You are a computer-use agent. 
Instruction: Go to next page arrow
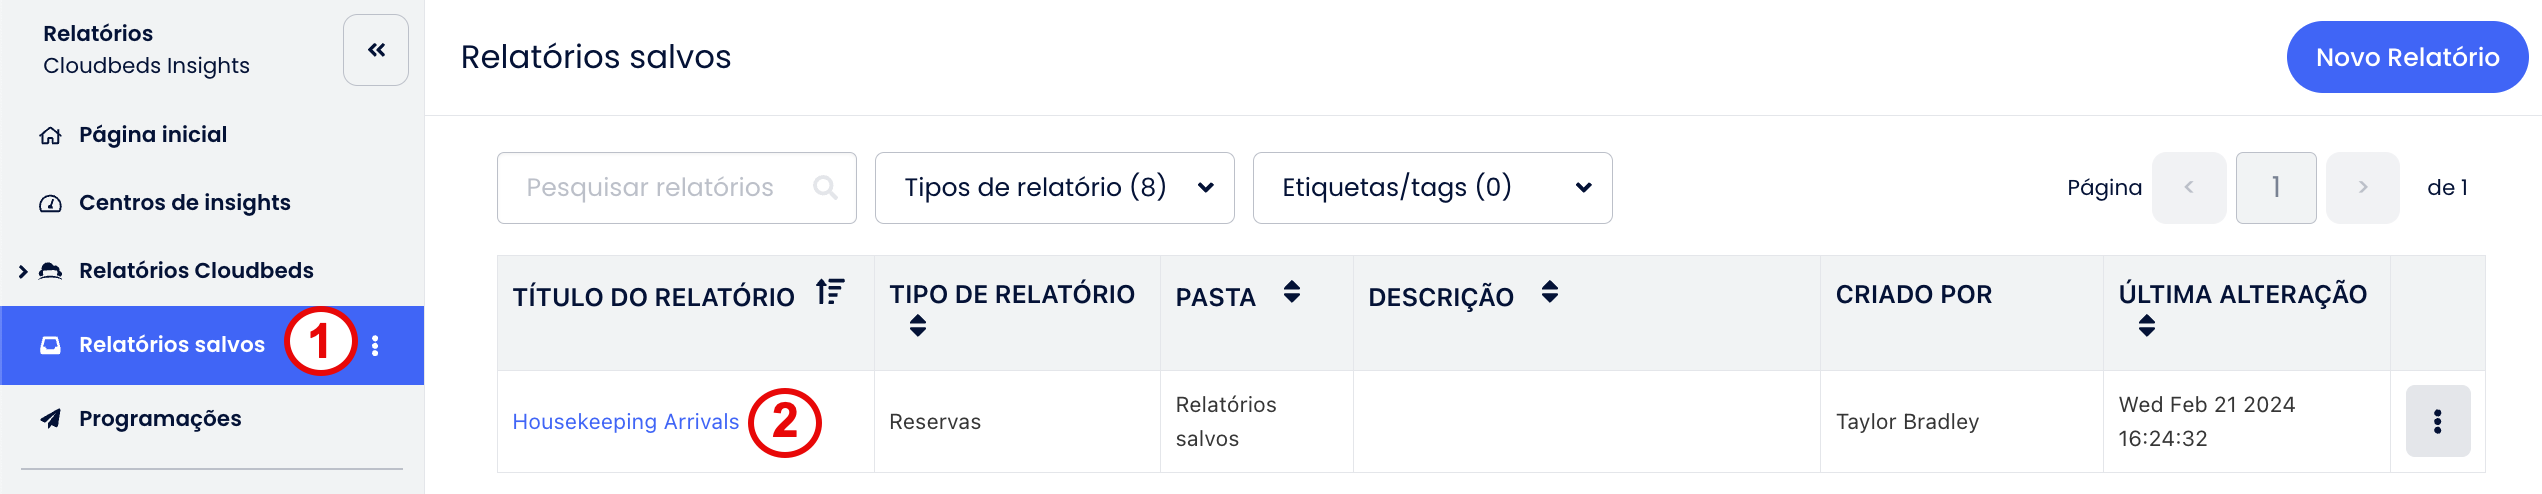point(2363,188)
